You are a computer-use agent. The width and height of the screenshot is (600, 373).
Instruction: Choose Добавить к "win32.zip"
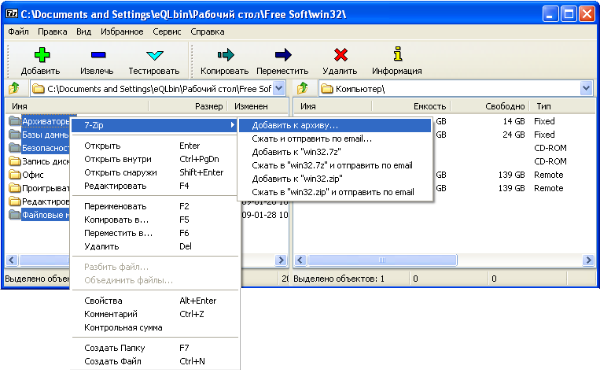click(x=335, y=179)
